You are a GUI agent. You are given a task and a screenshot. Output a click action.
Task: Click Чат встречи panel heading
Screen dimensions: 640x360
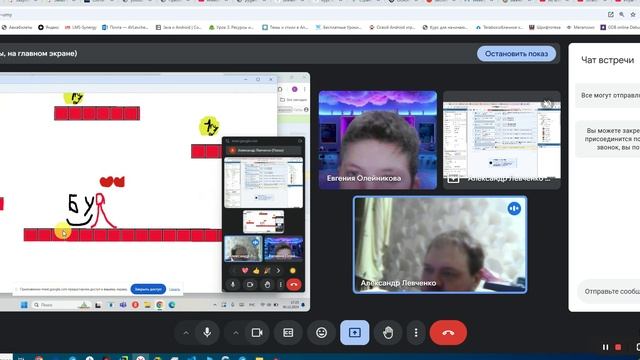[607, 60]
